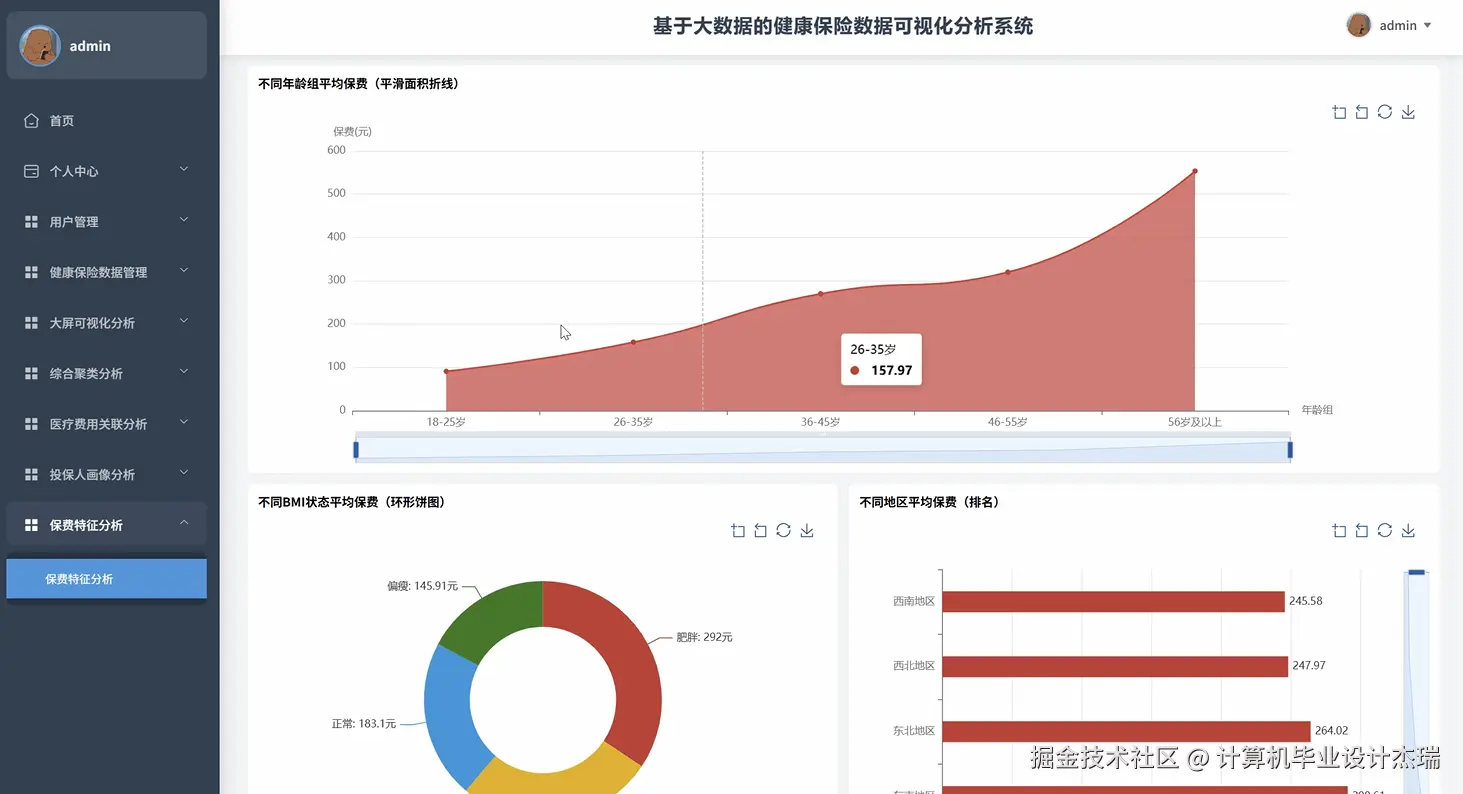Expand the 用户管理 menu chevron

pos(184,220)
